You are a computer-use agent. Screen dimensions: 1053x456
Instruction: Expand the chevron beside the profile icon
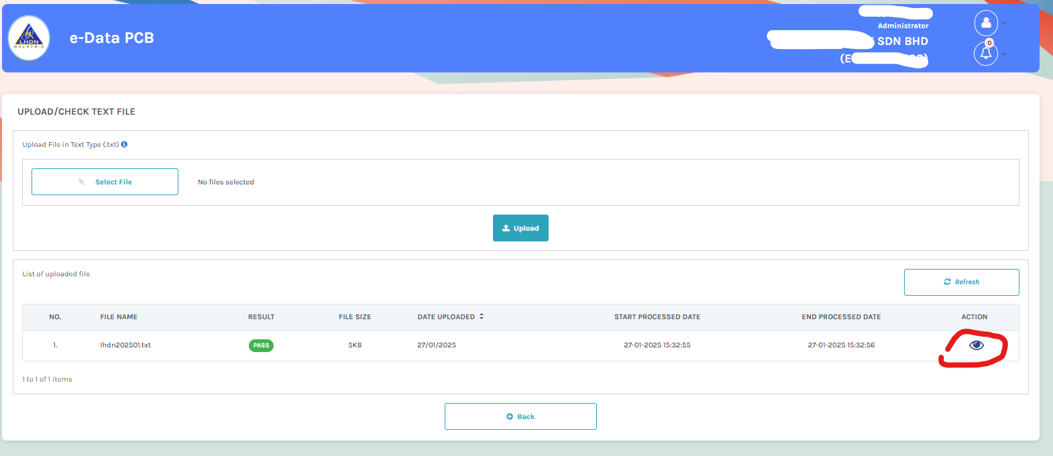click(1004, 24)
